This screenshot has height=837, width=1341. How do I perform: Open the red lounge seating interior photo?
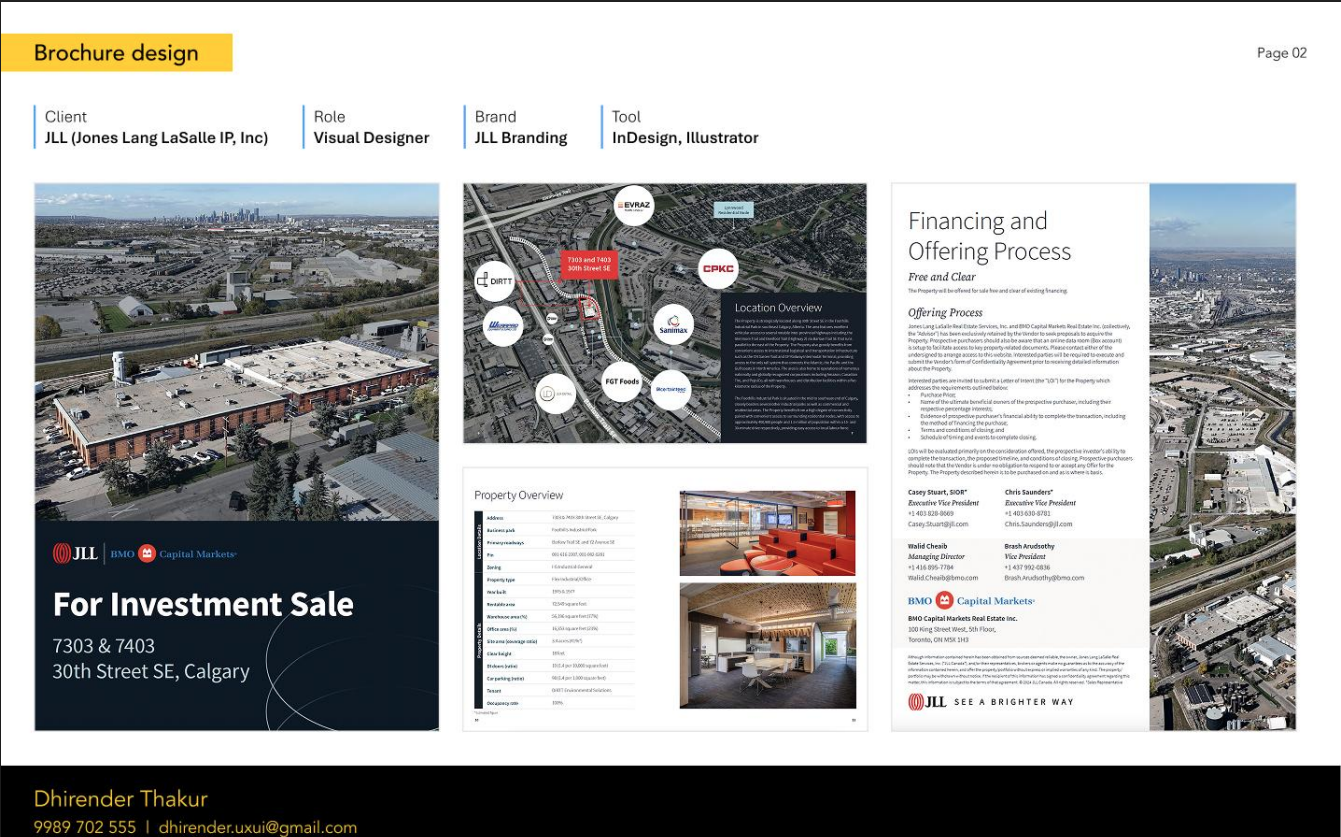coord(767,533)
